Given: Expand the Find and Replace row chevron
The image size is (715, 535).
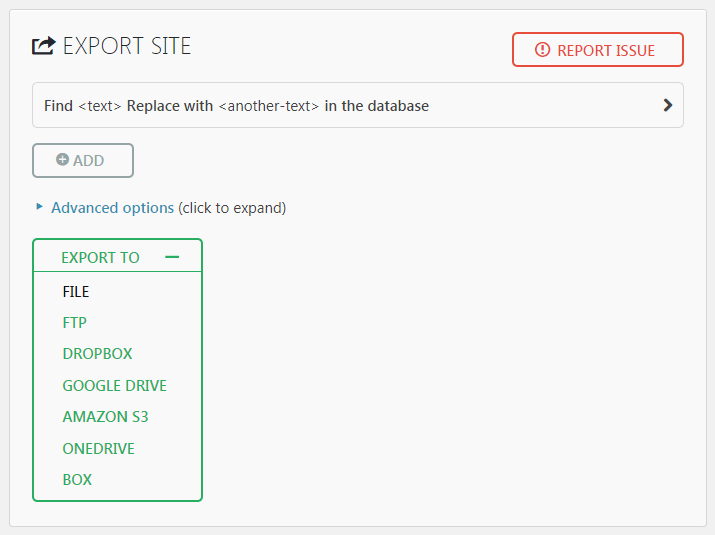Looking at the screenshot, I should 668,105.
